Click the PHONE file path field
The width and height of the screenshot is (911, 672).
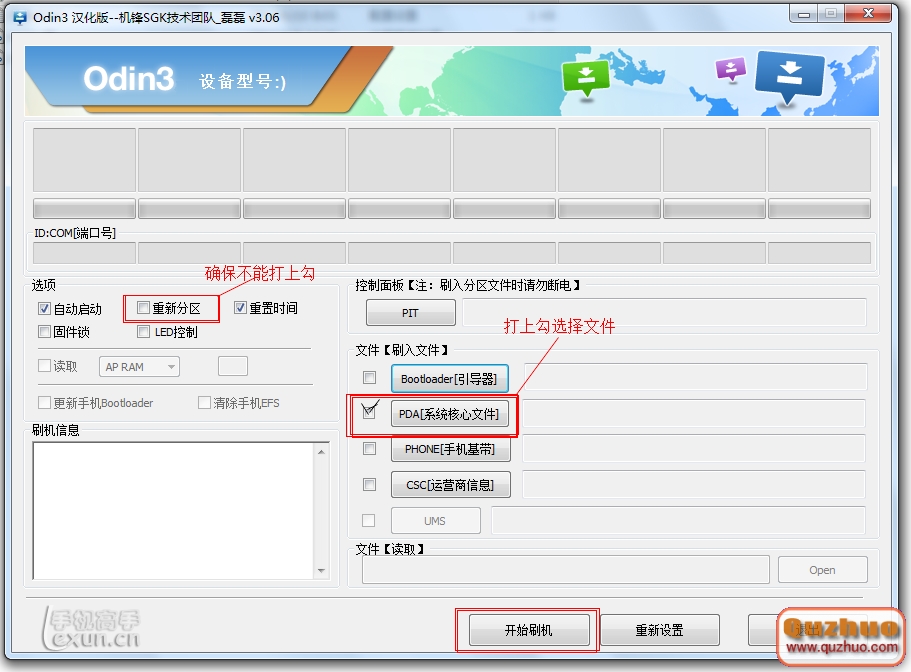pos(694,449)
